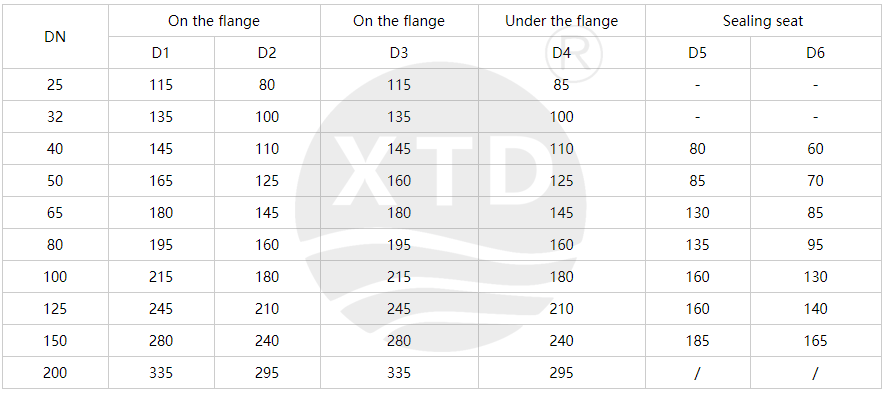Select the D1 column header
885x395 pixels.
pyautogui.click(x=161, y=53)
